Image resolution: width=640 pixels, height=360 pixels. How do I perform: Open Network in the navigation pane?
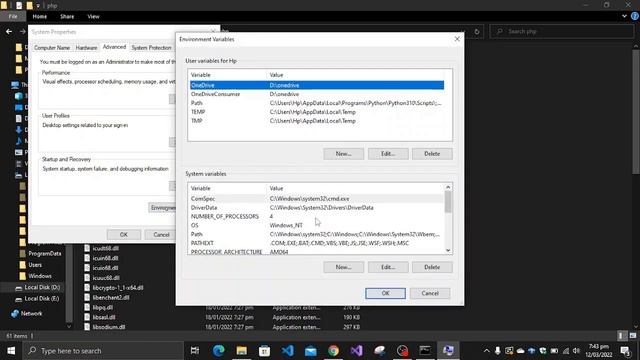pos(31,313)
